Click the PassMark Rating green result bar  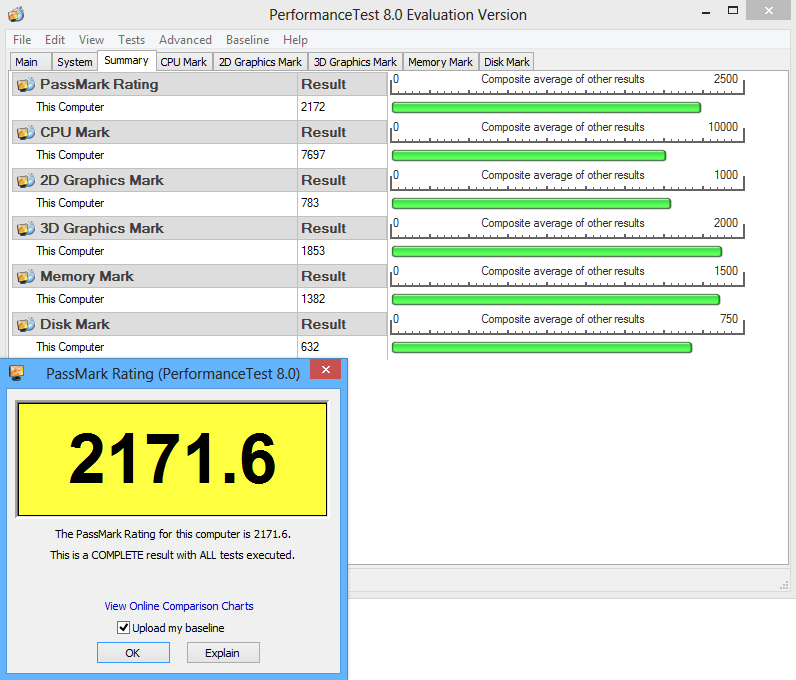[x=546, y=107]
